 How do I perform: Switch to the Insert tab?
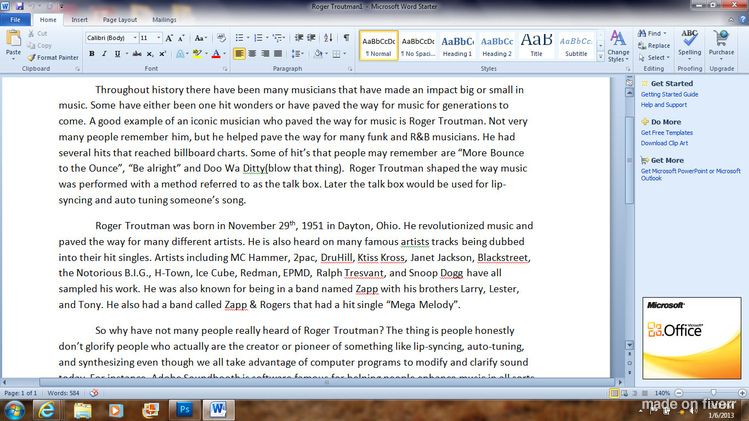(79, 20)
